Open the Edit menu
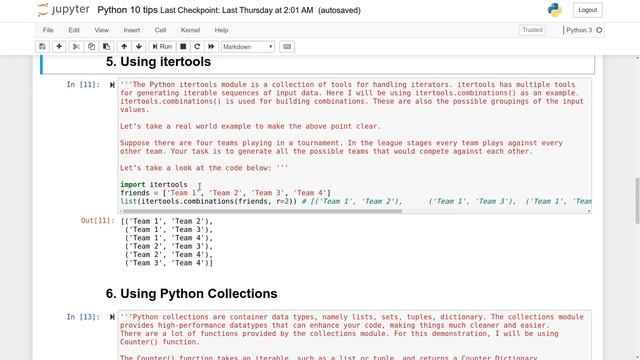The width and height of the screenshot is (640, 360). point(74,30)
